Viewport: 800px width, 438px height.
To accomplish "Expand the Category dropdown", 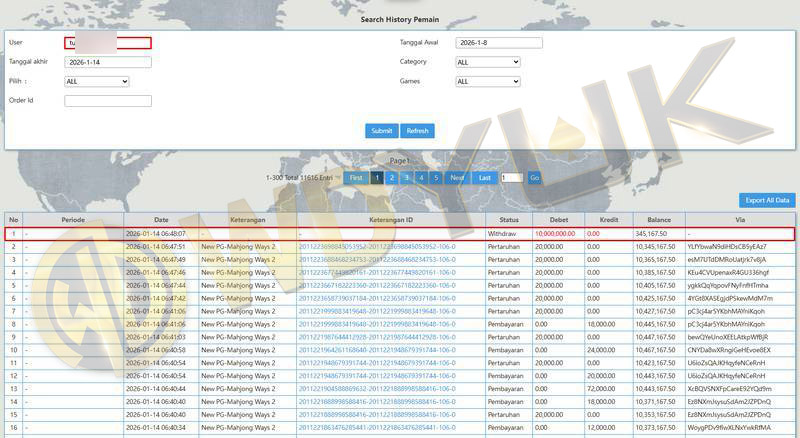I will 487,62.
